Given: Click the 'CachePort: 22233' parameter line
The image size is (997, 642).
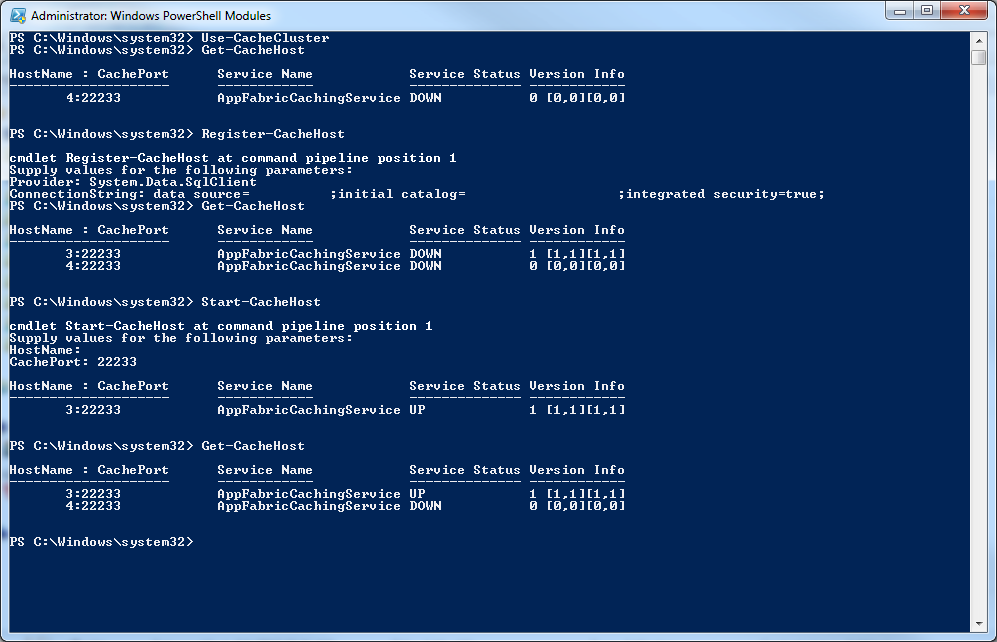Looking at the screenshot, I should 73,362.
